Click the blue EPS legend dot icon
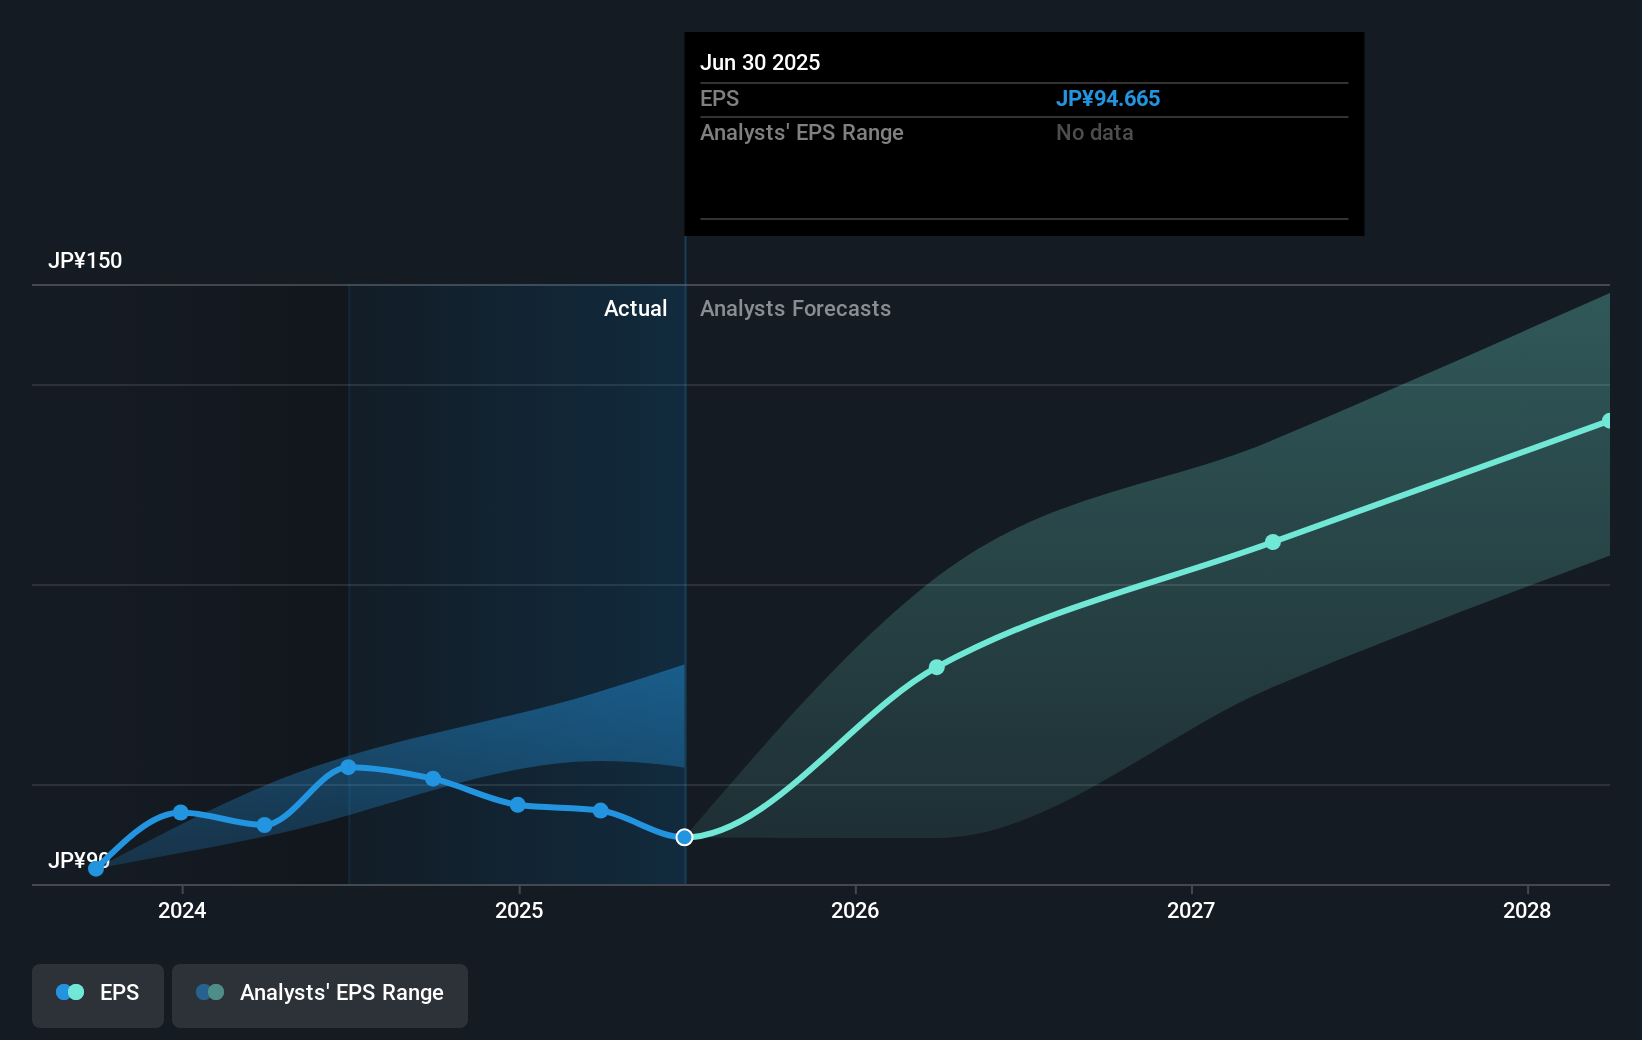The height and width of the screenshot is (1040, 1642). [x=69, y=992]
